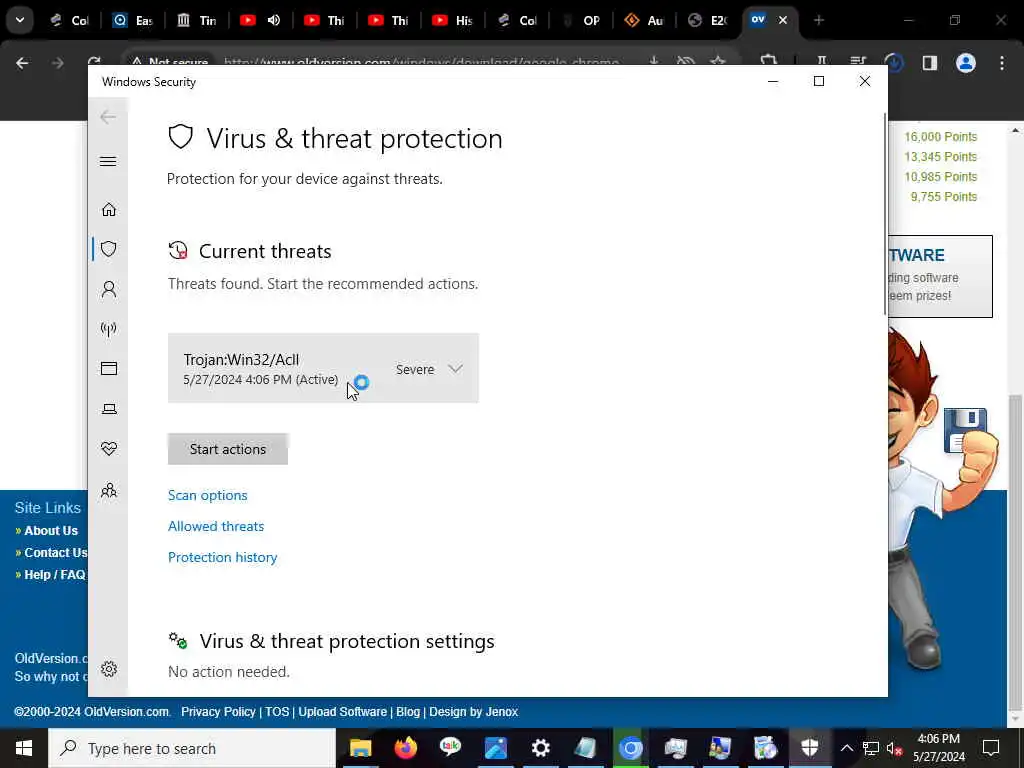Click Chrome forward navigation arrow
The image size is (1024, 768).
[57, 63]
